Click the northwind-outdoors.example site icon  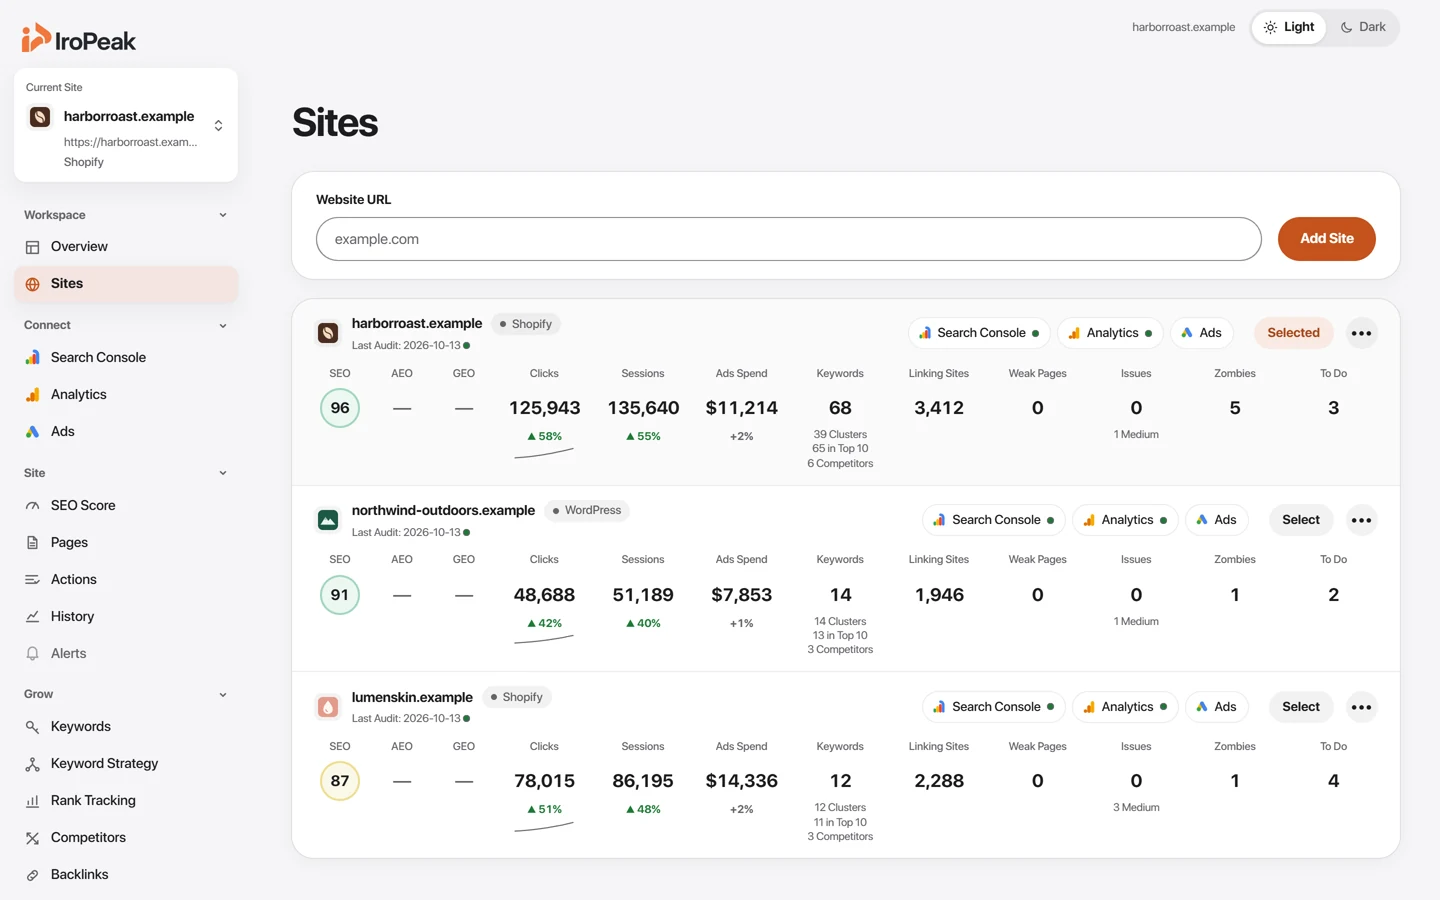tap(328, 520)
